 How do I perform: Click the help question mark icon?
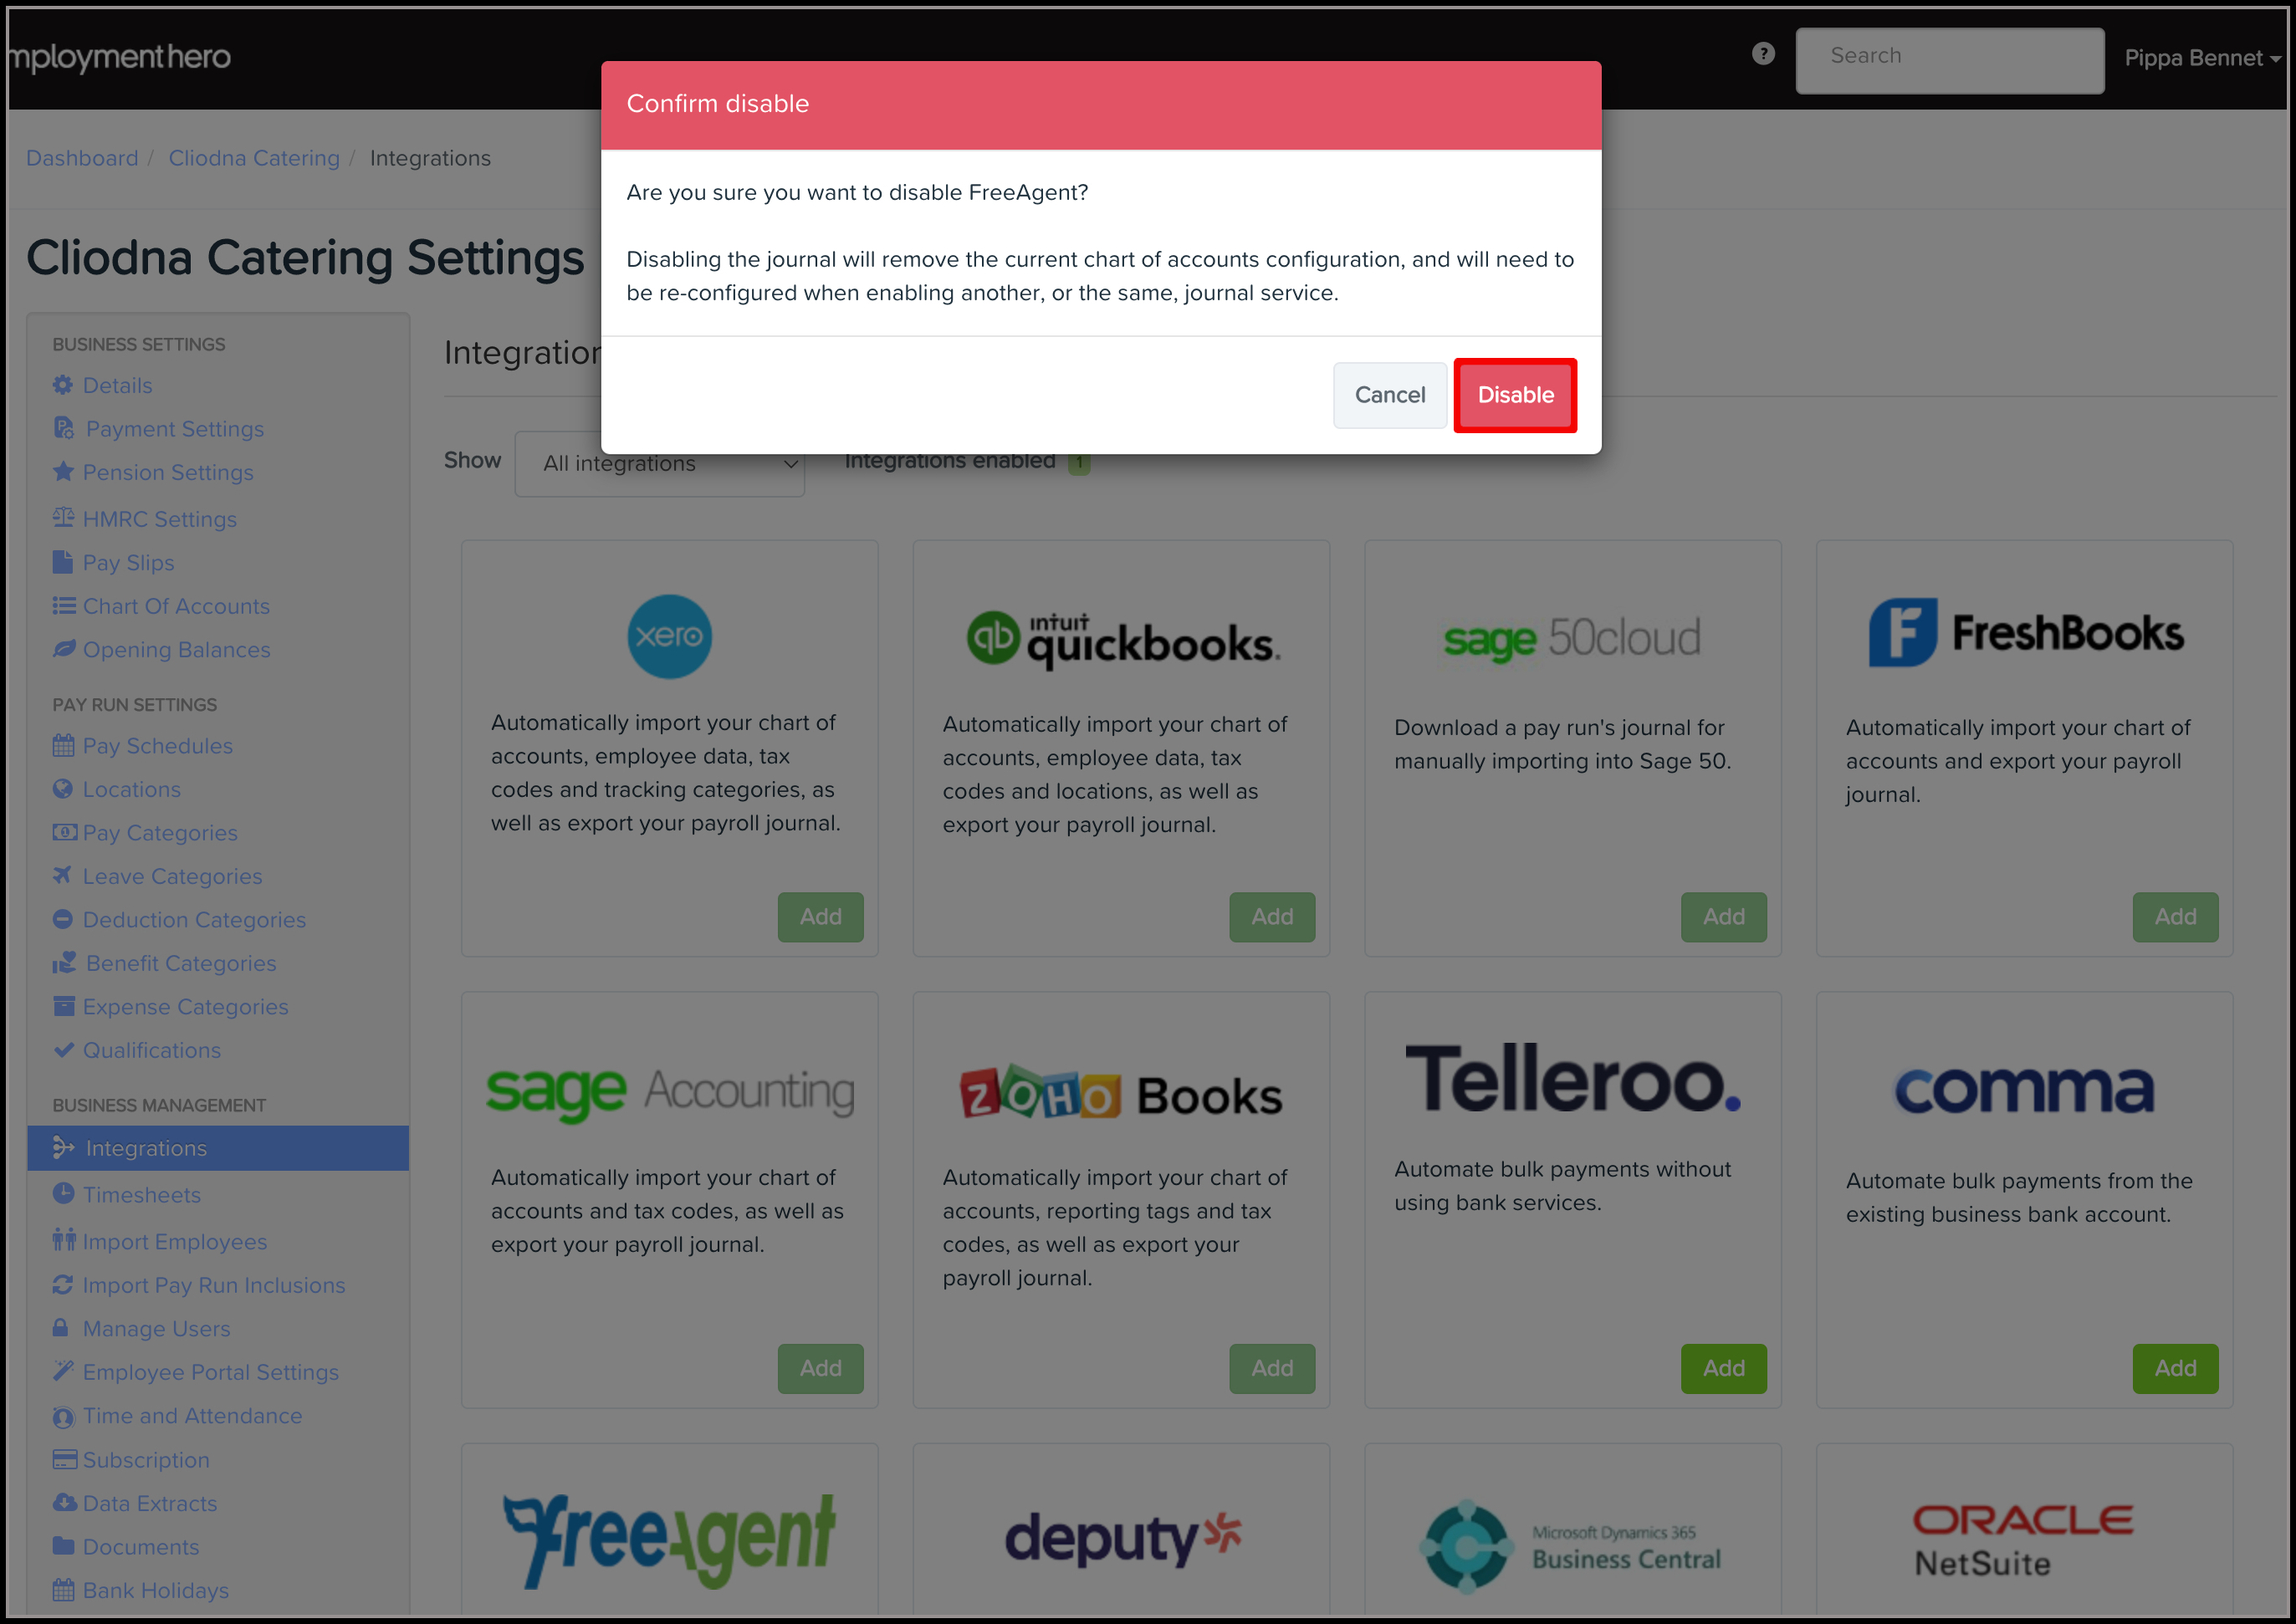(x=1763, y=54)
